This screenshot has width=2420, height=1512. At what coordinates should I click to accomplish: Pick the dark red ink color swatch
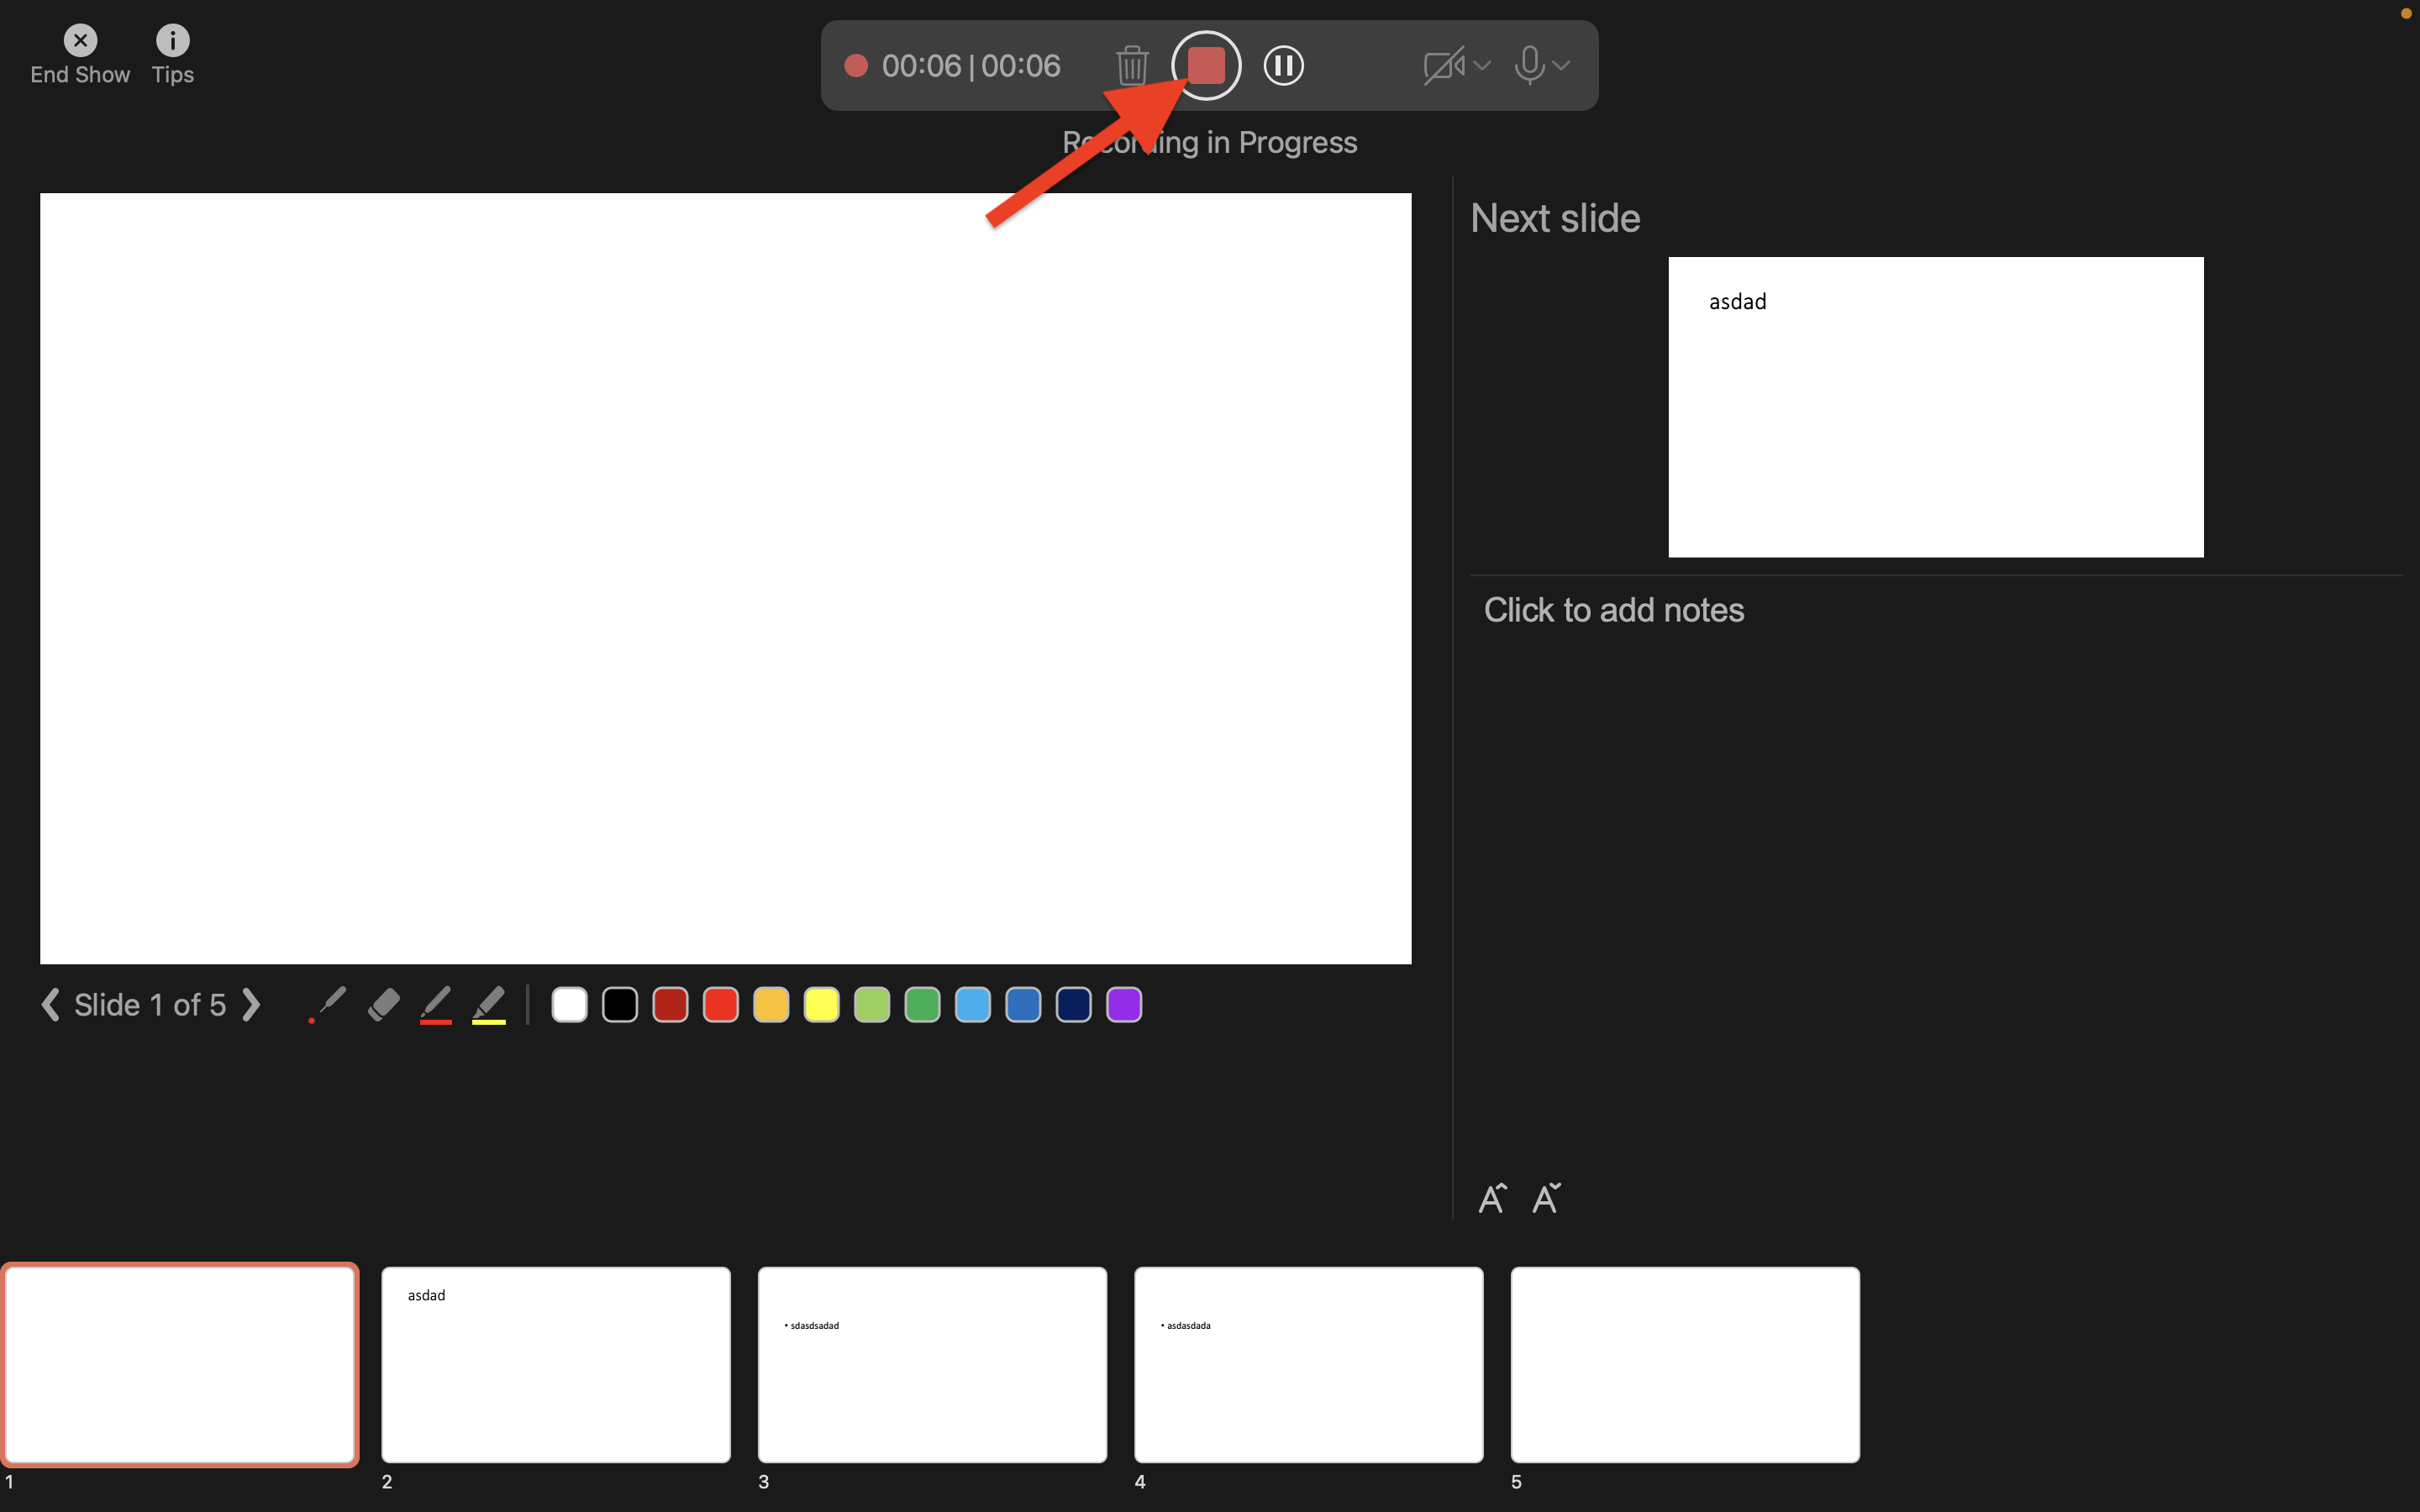[x=670, y=1004]
